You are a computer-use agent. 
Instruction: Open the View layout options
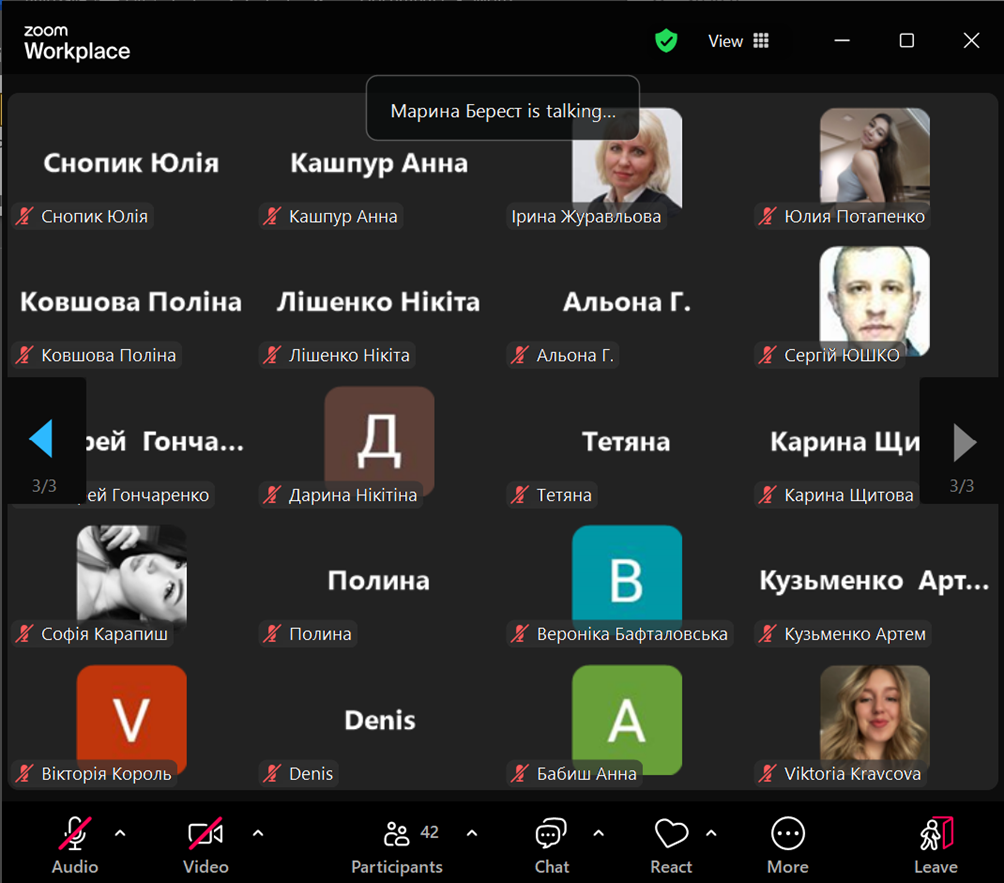coord(738,41)
